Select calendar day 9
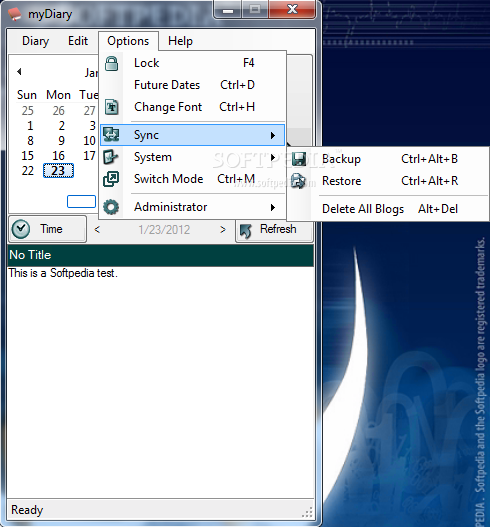This screenshot has height=527, width=490. pos(61,140)
